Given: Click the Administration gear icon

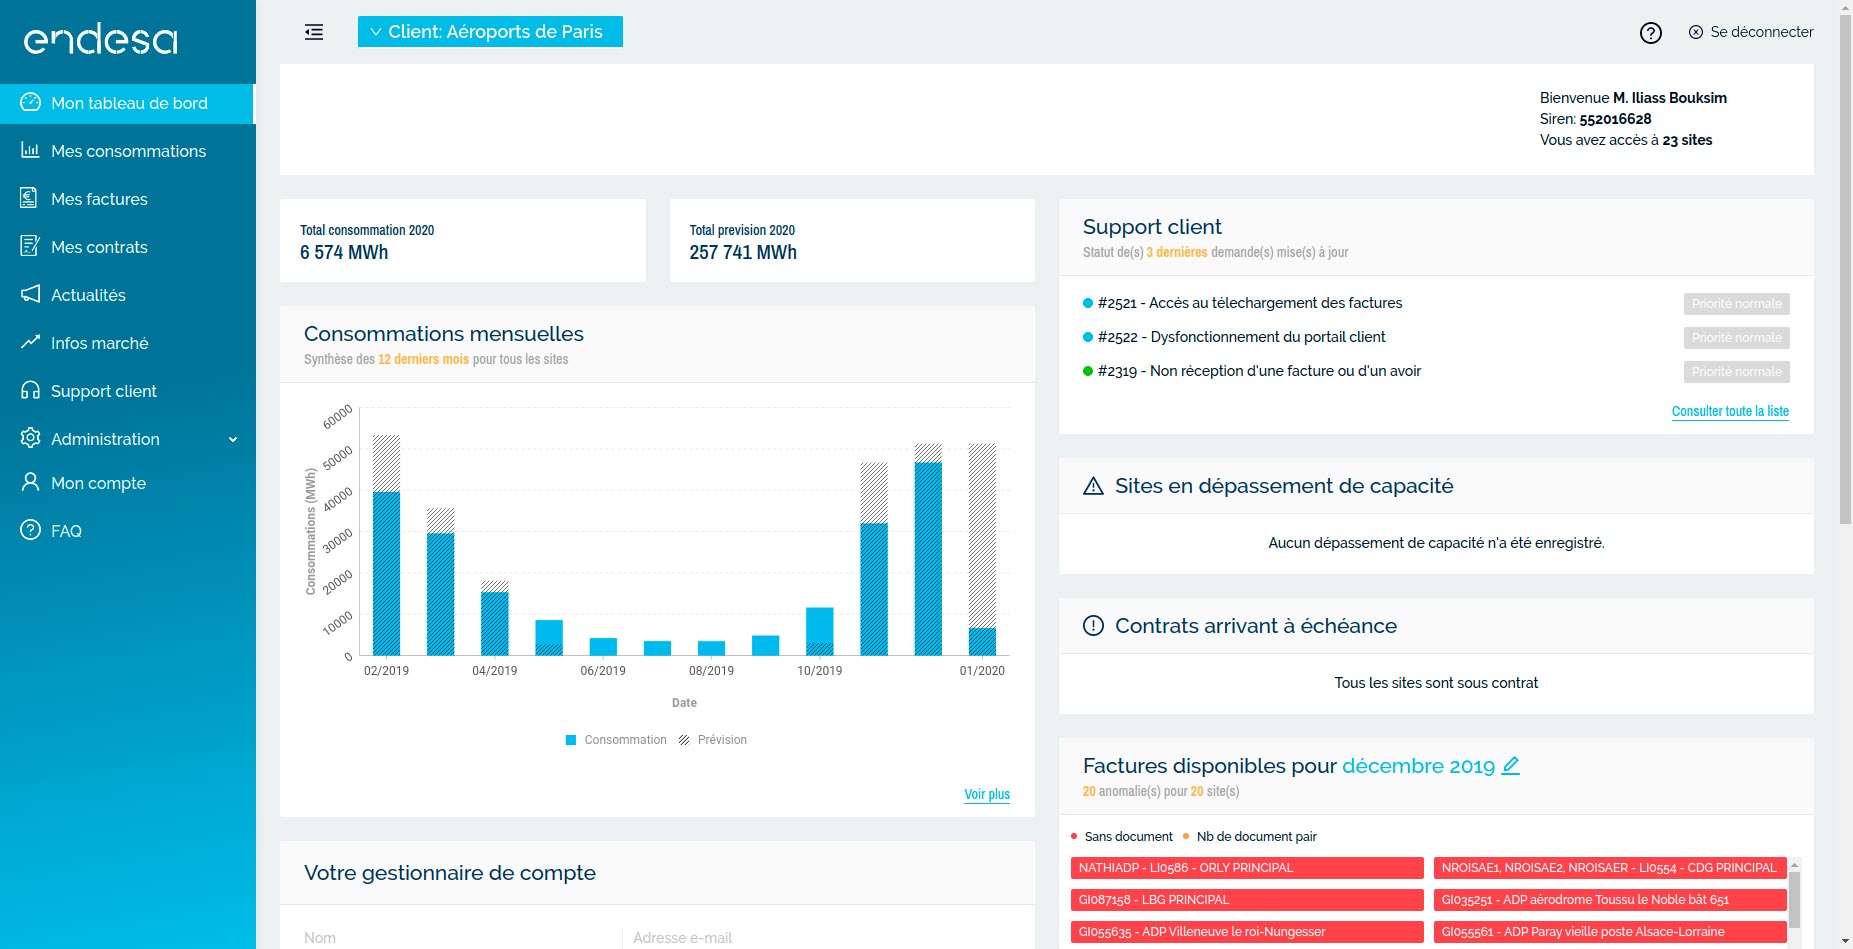Looking at the screenshot, I should click(30, 438).
